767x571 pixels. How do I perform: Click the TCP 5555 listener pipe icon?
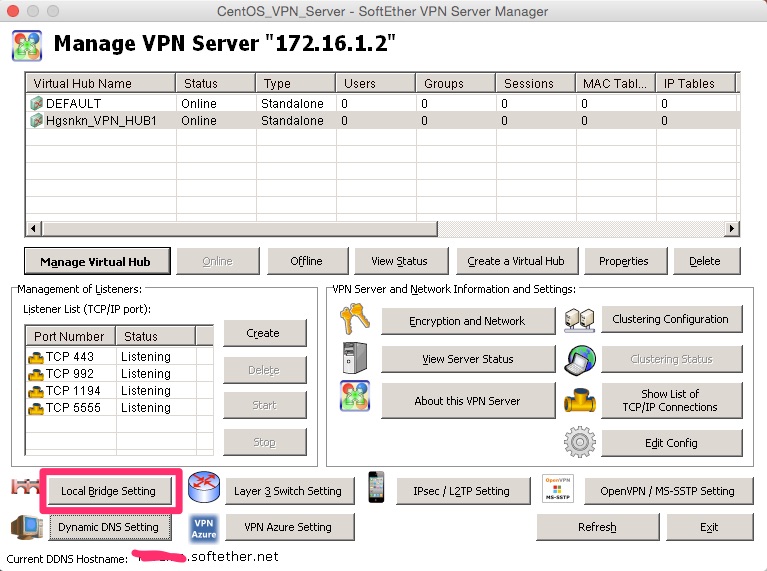pyautogui.click(x=36, y=409)
